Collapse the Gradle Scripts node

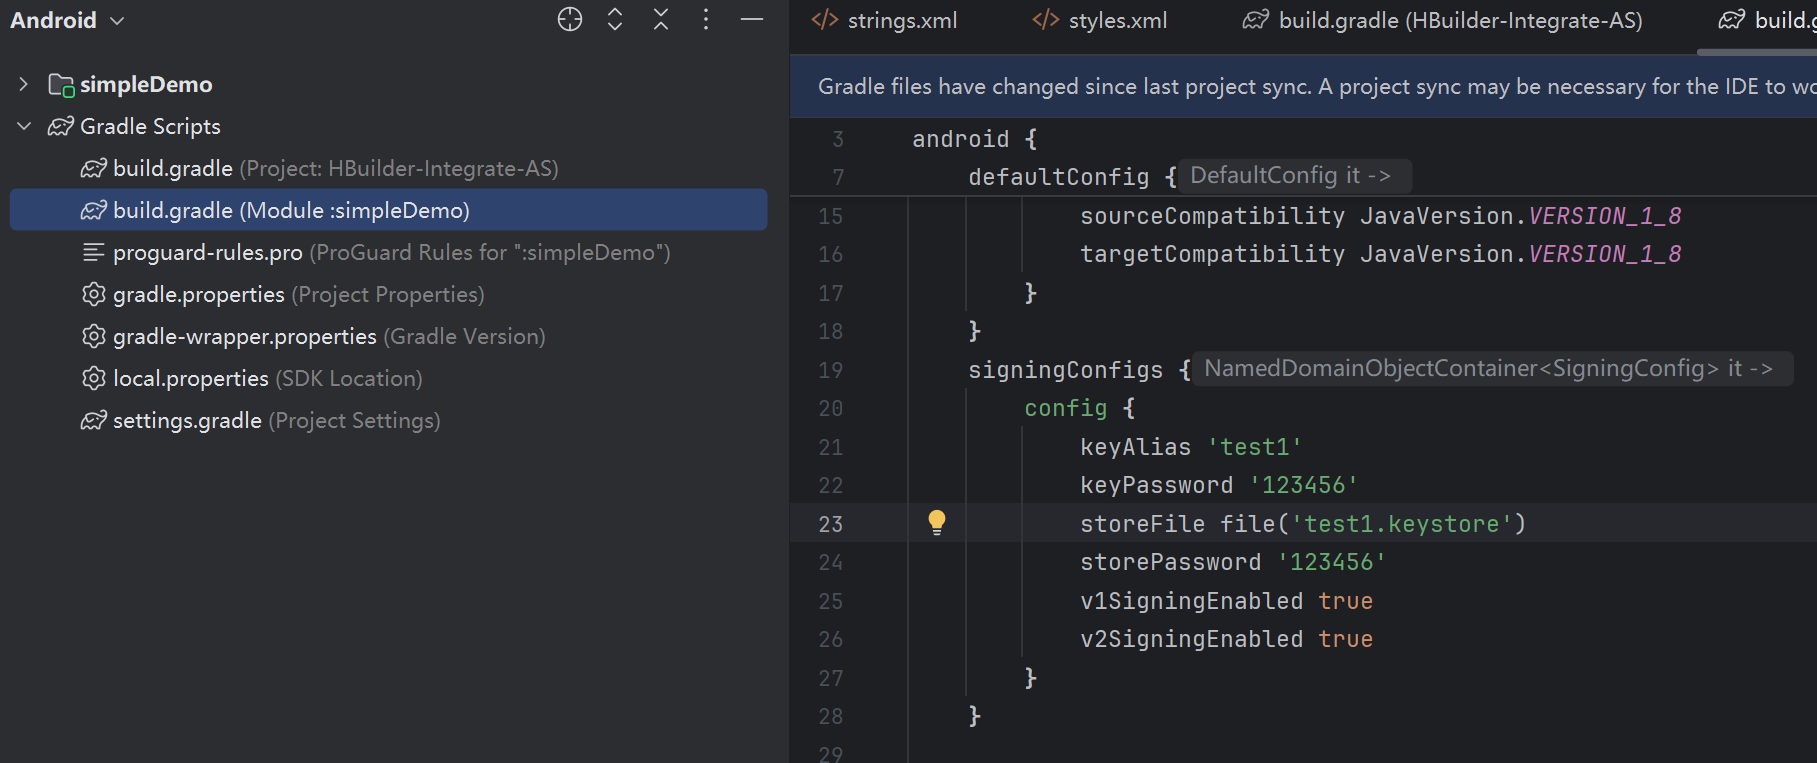[24, 126]
